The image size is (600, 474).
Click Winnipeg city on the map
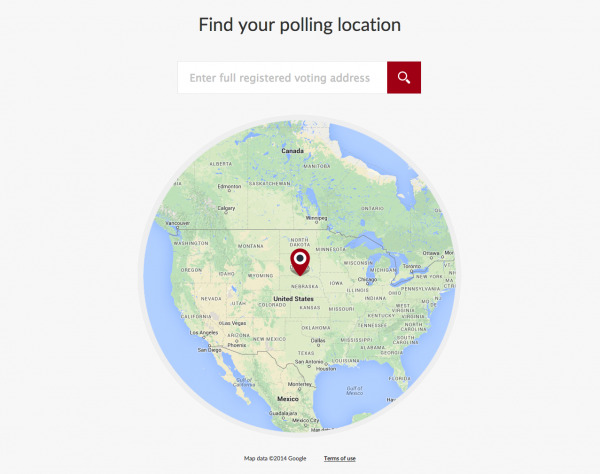coord(316,218)
